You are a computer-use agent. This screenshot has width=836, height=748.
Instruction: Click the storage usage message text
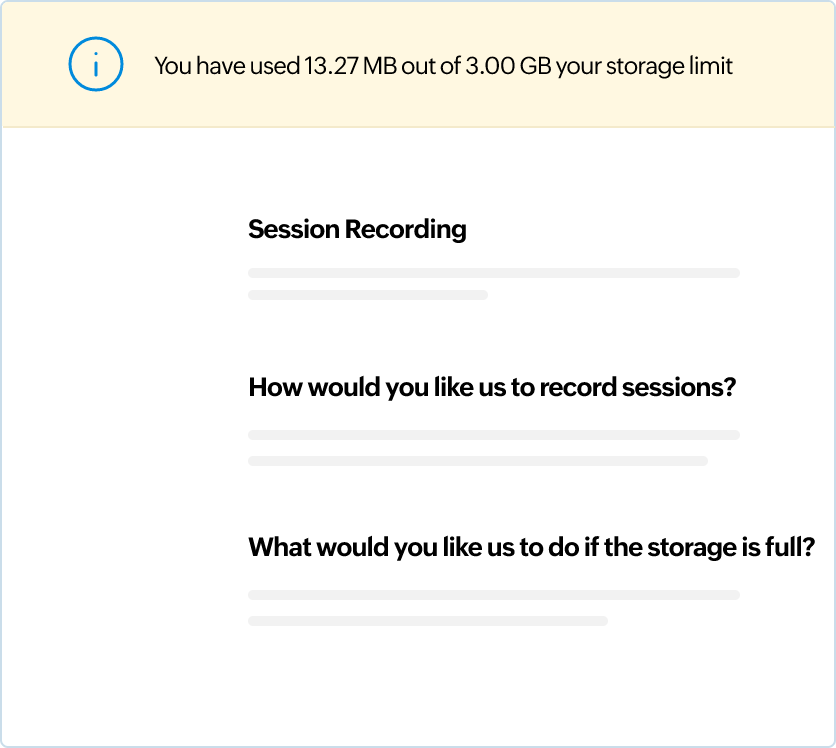pos(443,66)
